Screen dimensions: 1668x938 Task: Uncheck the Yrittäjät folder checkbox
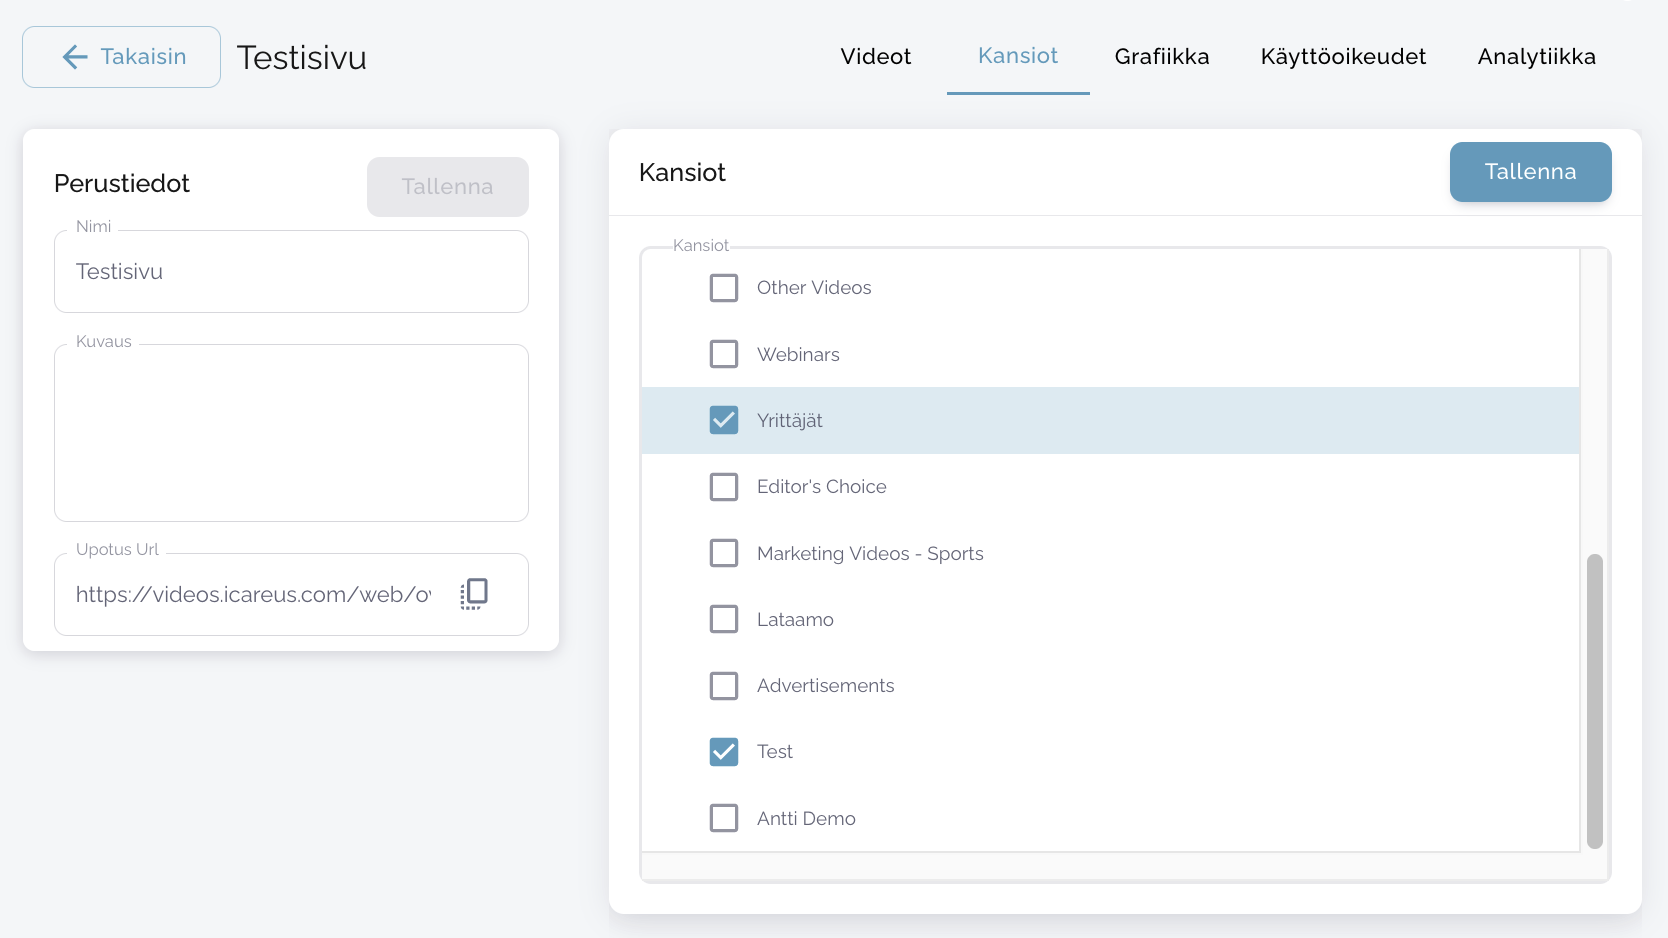(723, 420)
